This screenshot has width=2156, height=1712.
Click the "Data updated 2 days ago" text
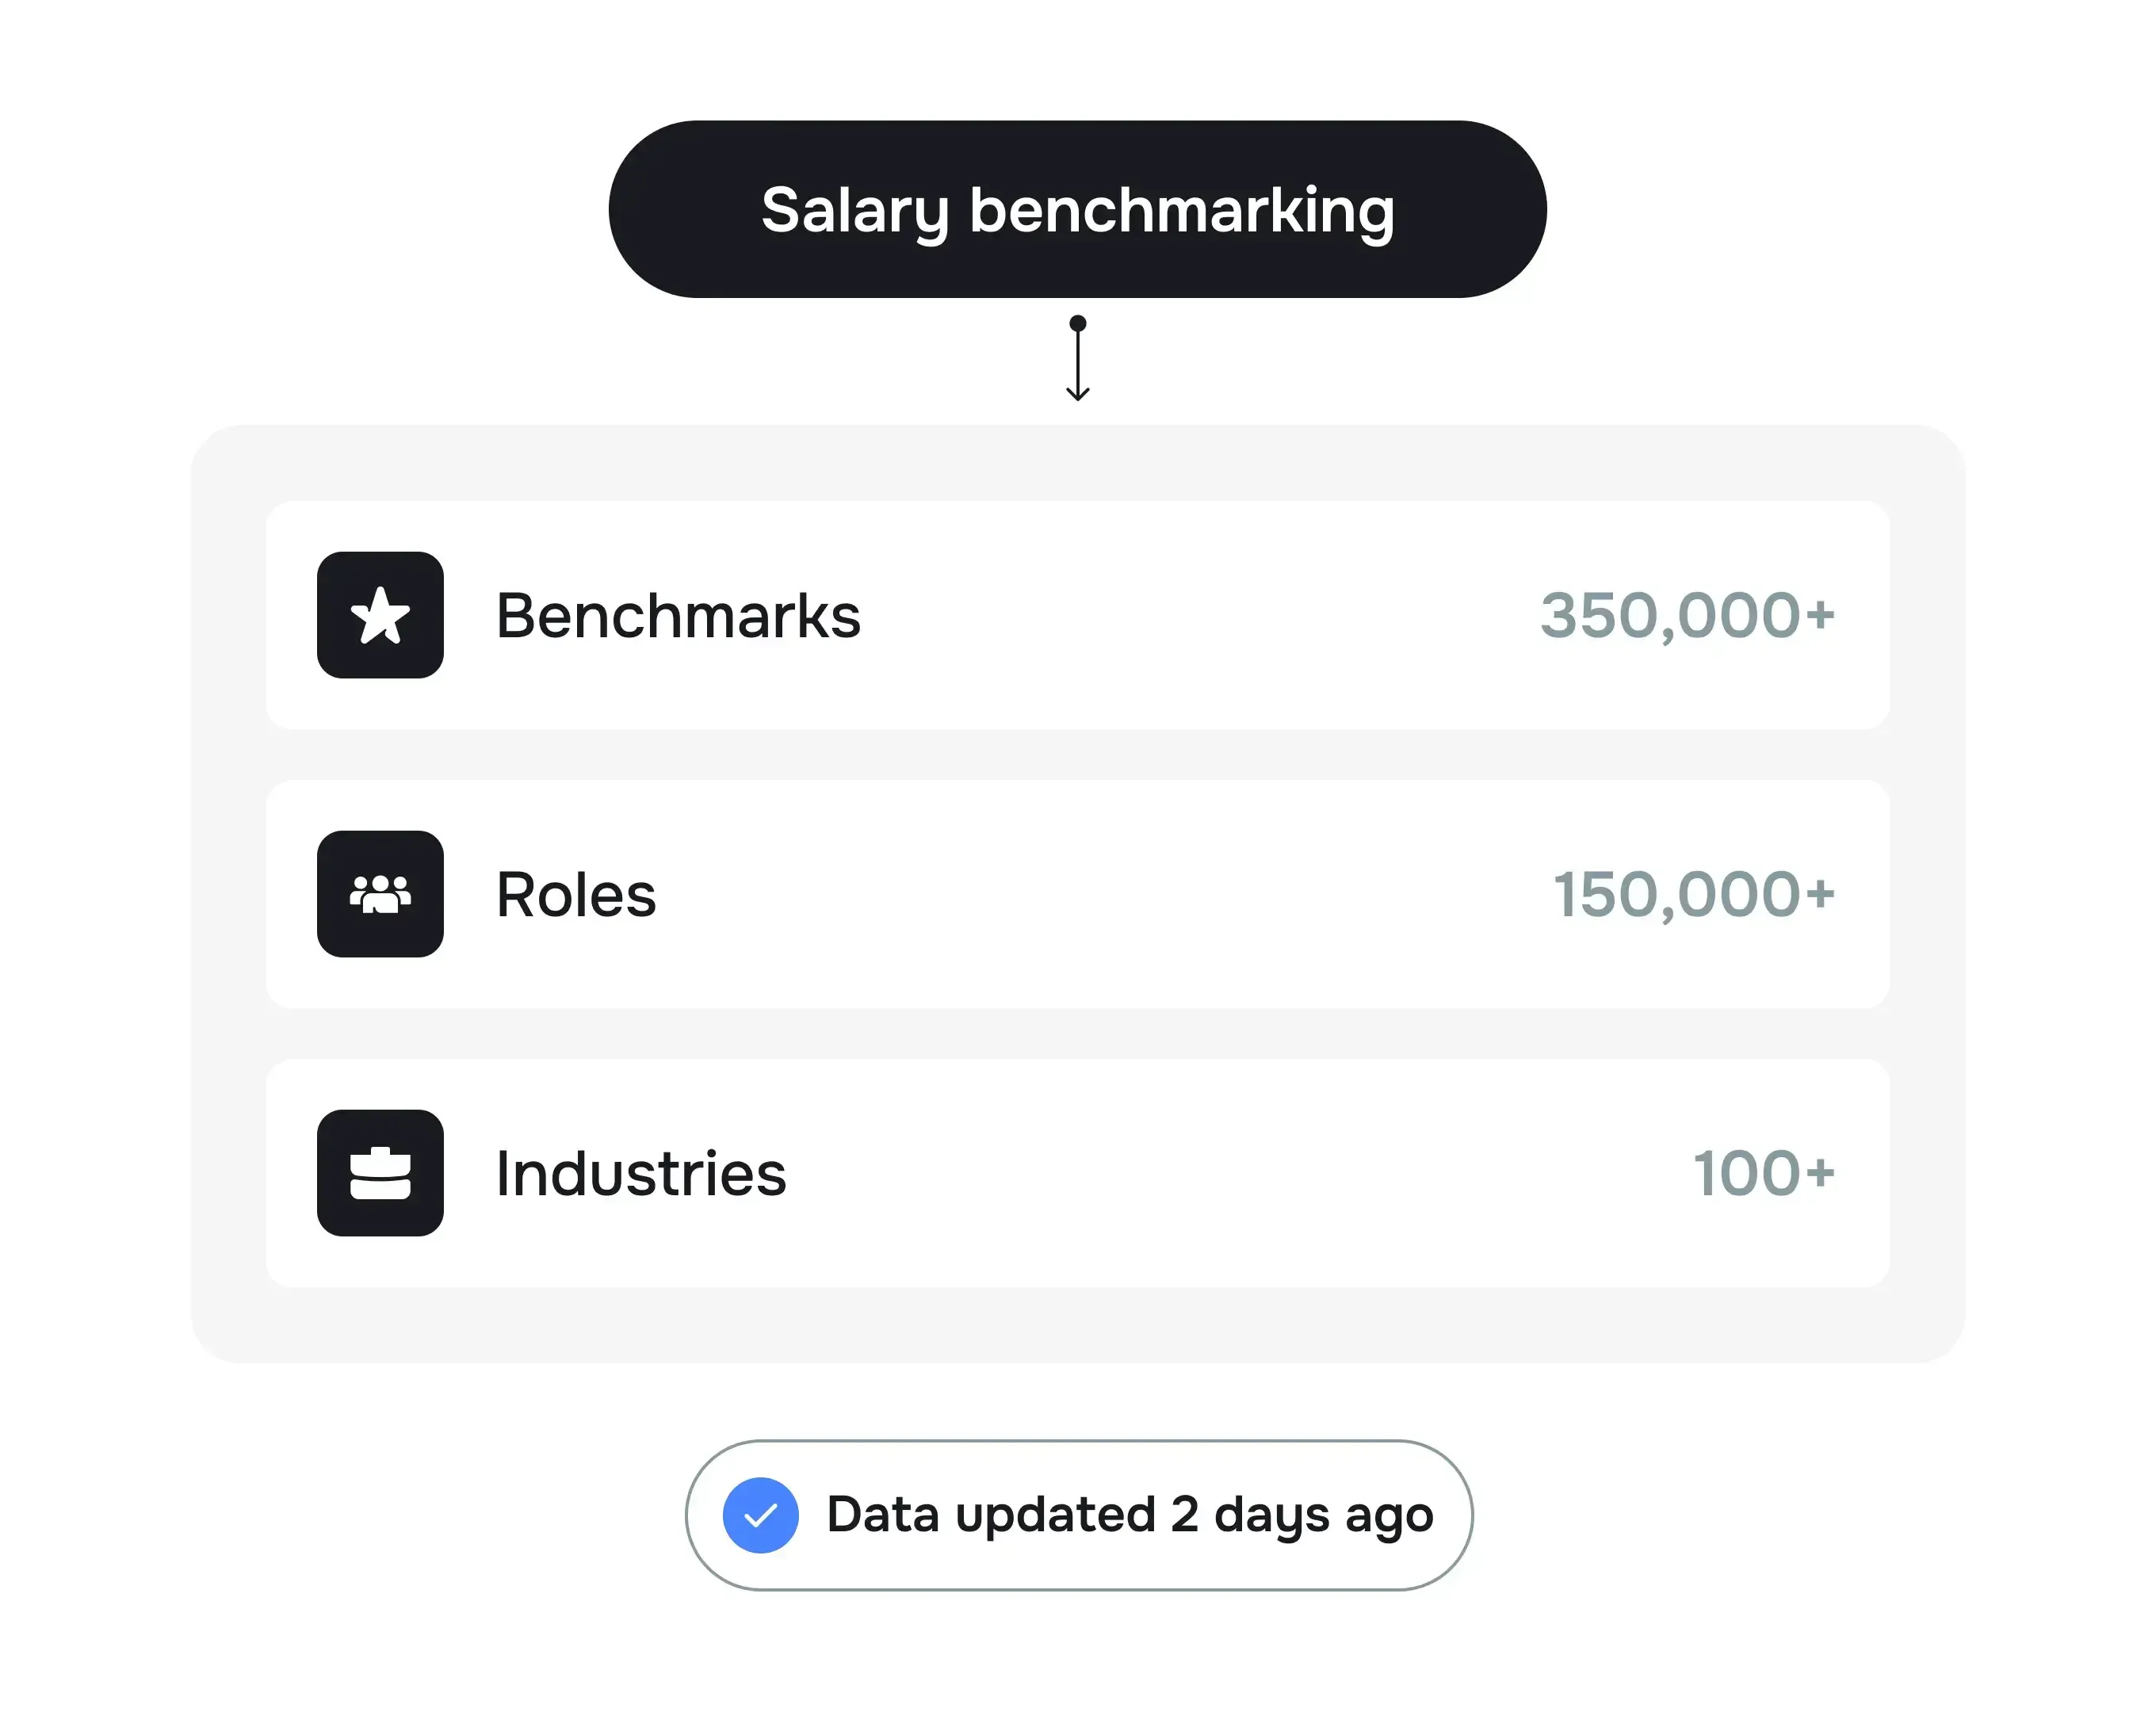point(1130,1515)
